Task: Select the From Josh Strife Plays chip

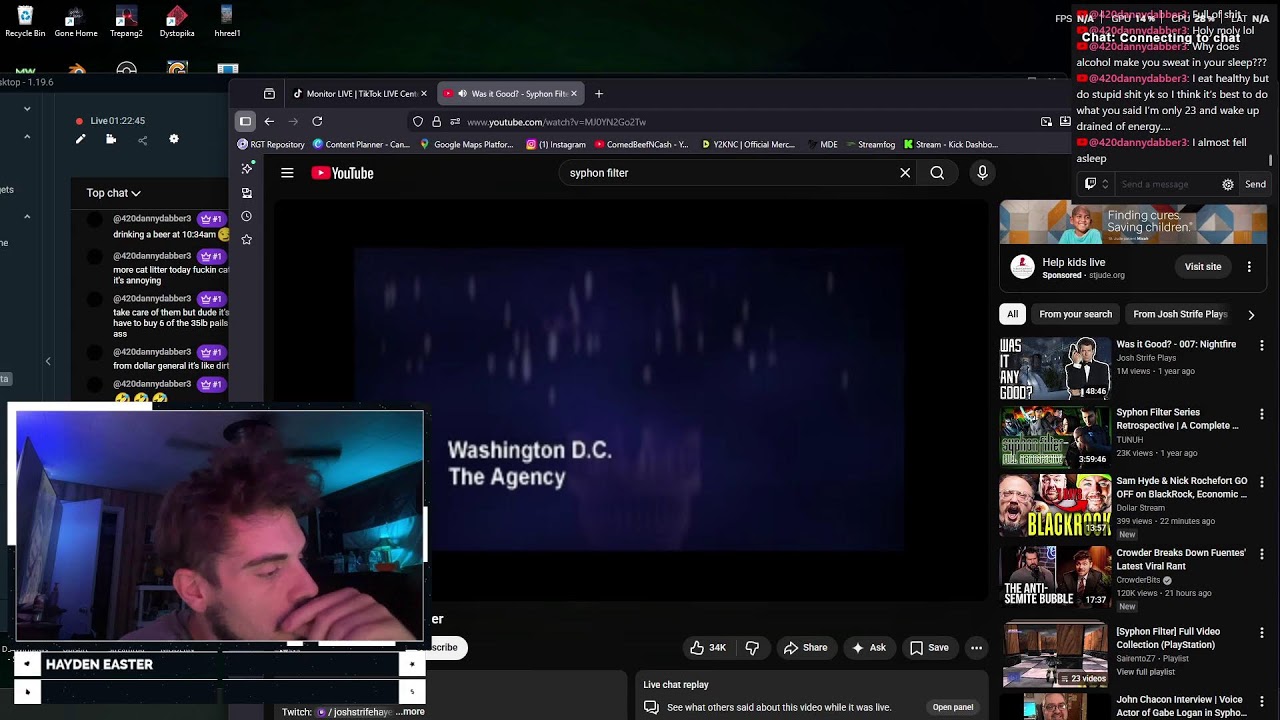Action: coord(1180,314)
